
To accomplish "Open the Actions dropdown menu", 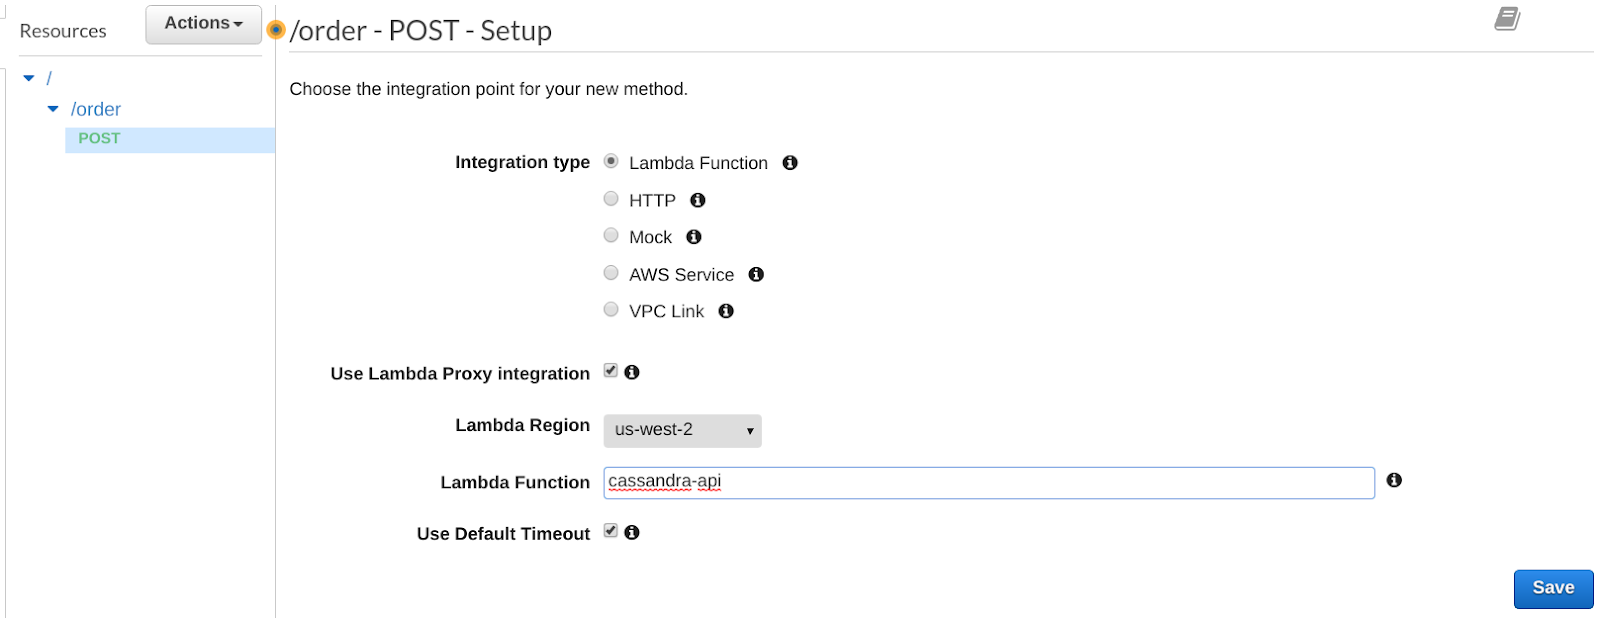I will [203, 24].
